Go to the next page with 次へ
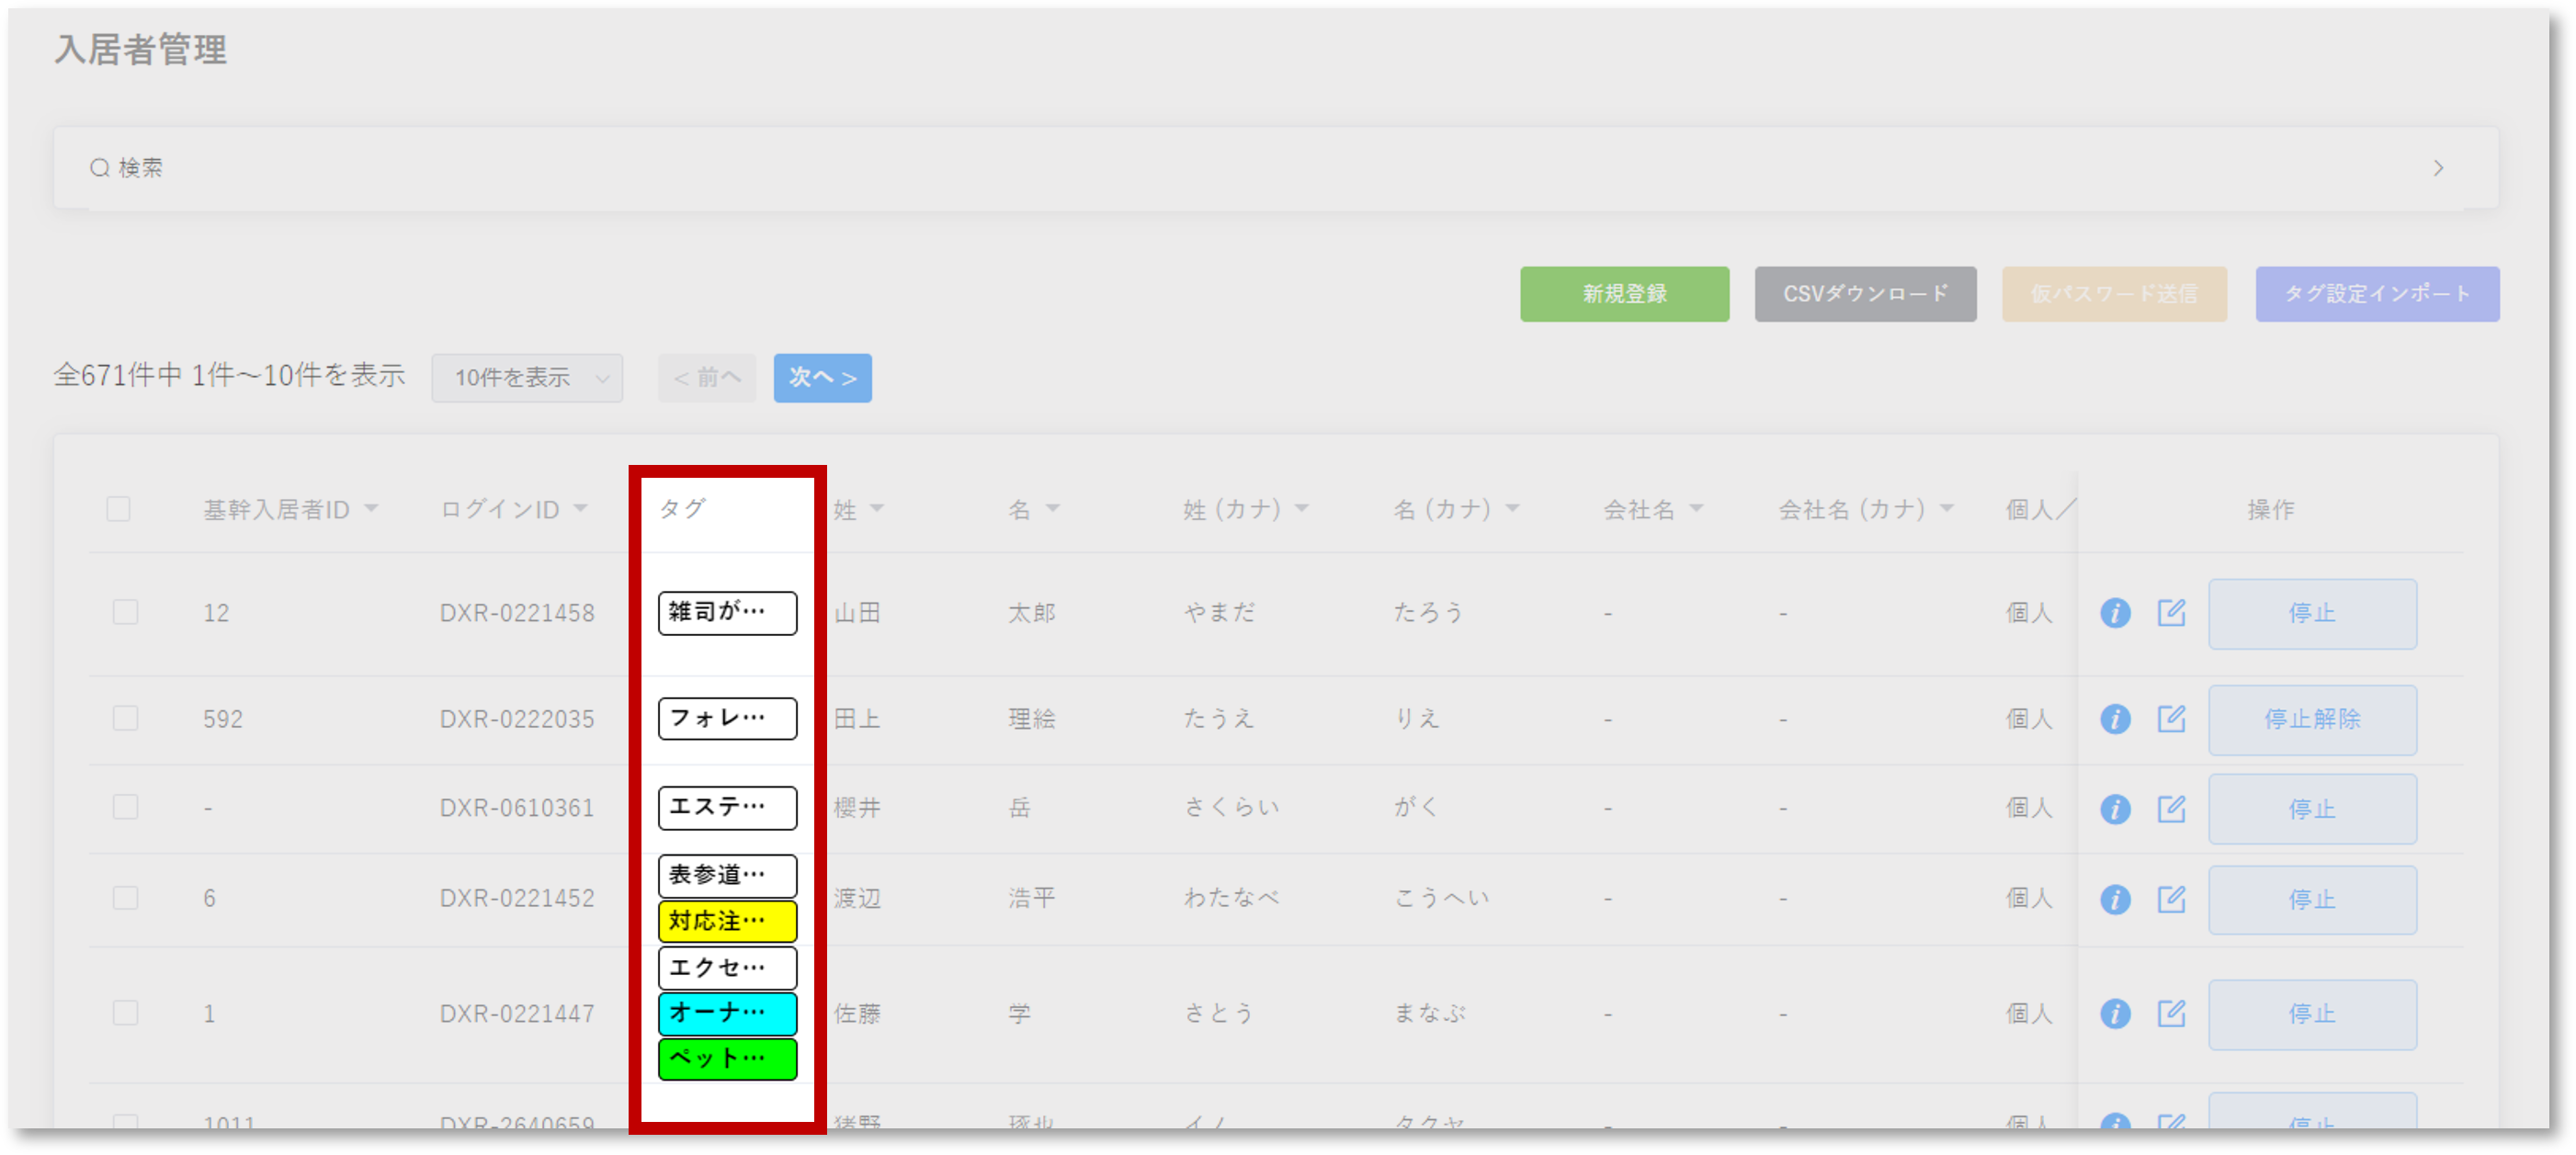The height and width of the screenshot is (1155, 2576). tap(821, 377)
